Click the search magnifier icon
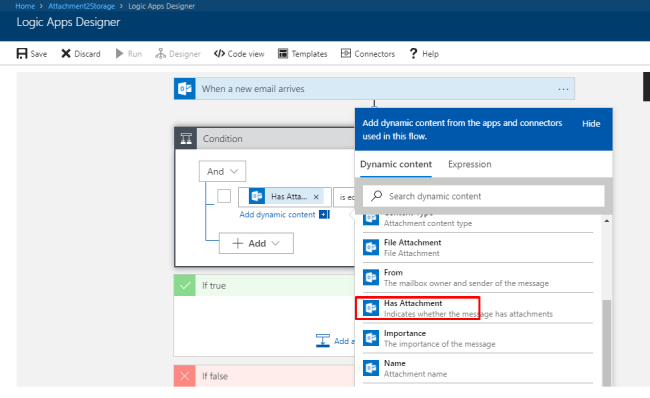 tap(376, 196)
